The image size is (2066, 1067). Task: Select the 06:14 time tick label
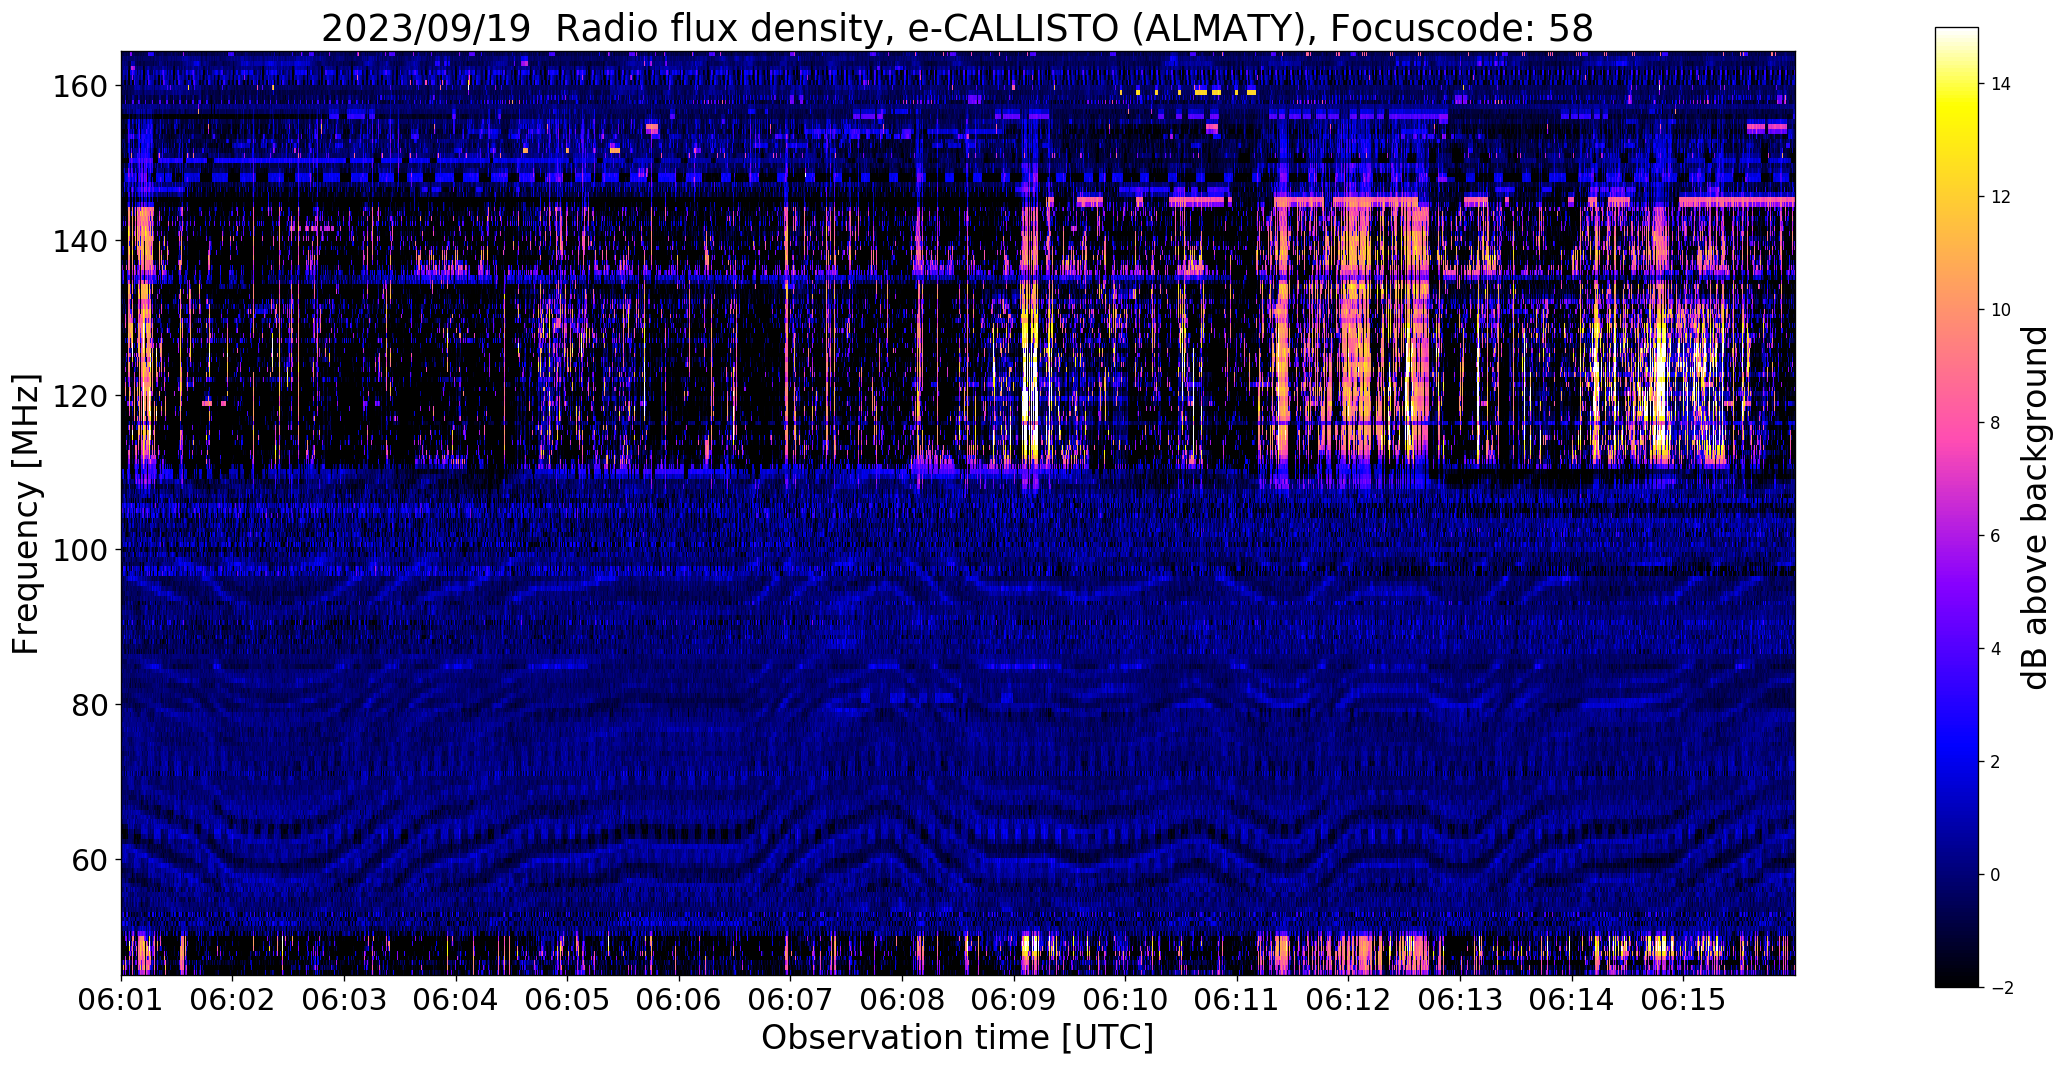pos(1571,1000)
